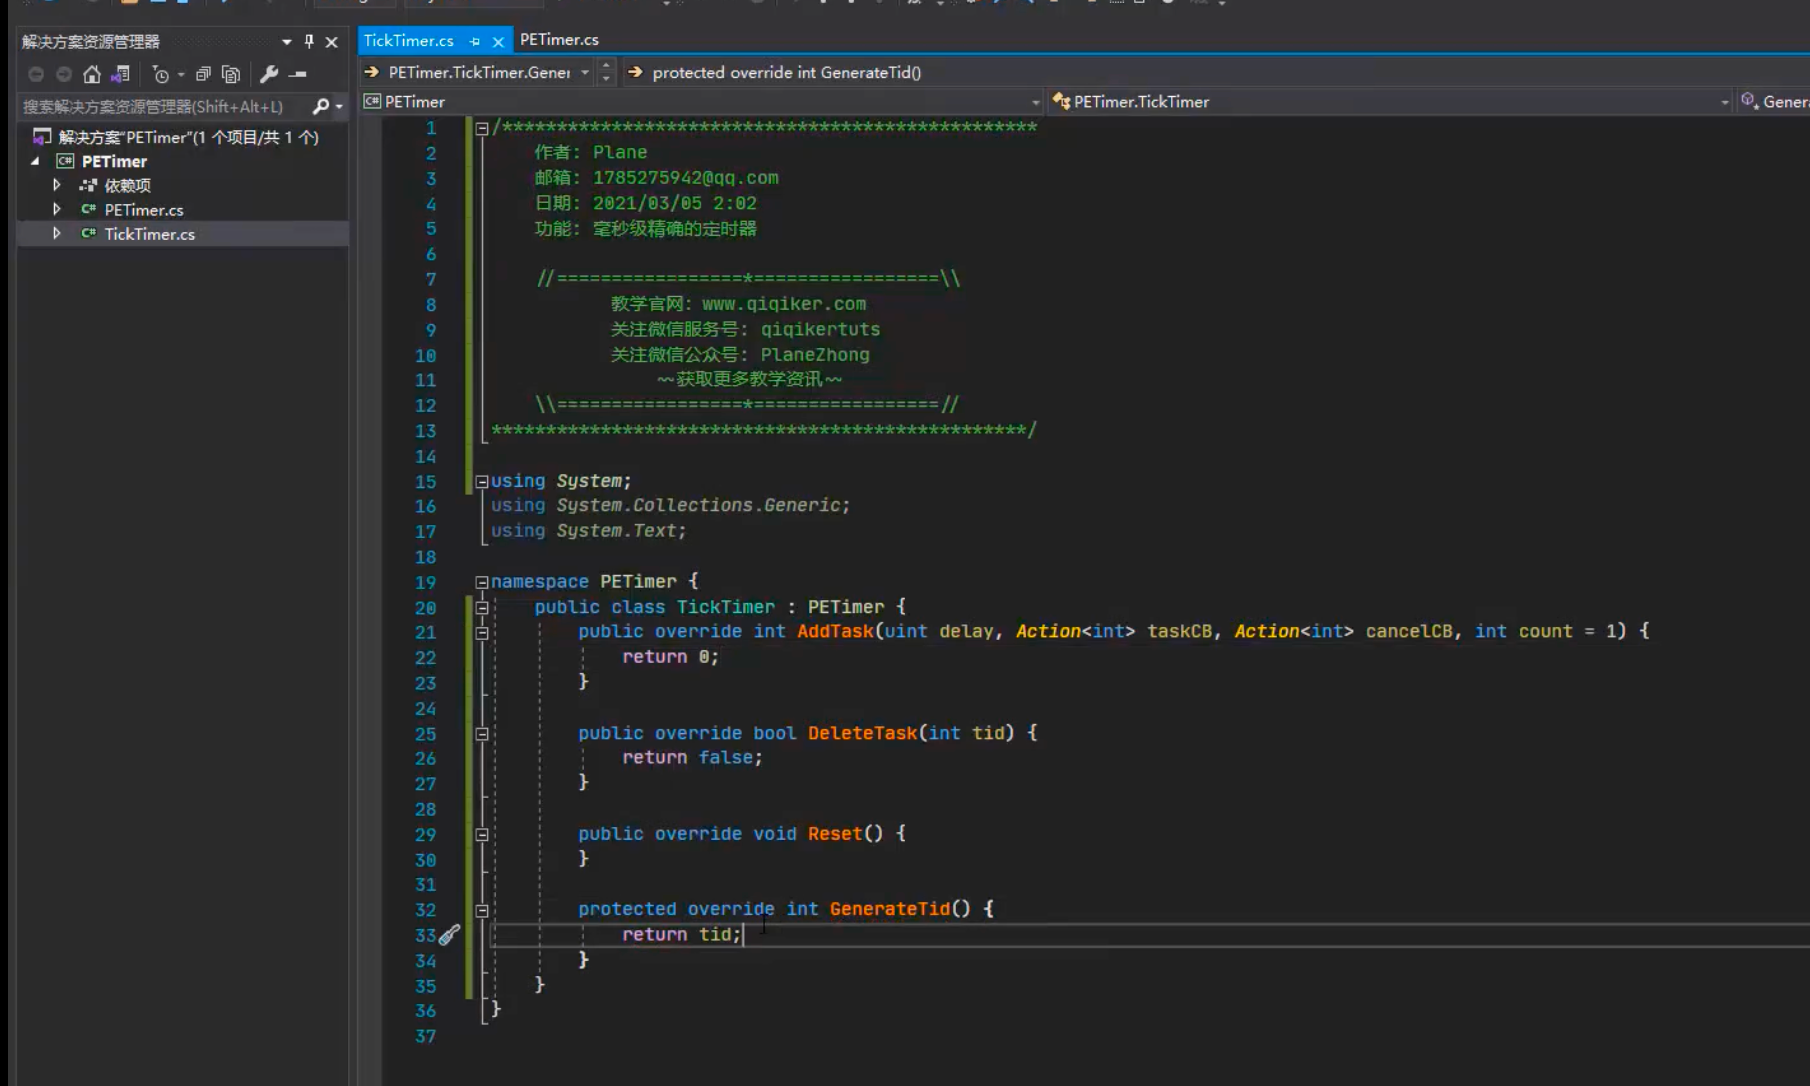The height and width of the screenshot is (1086, 1810).
Task: Click the Collapse All icon in Solution Explorer
Action: [203, 74]
